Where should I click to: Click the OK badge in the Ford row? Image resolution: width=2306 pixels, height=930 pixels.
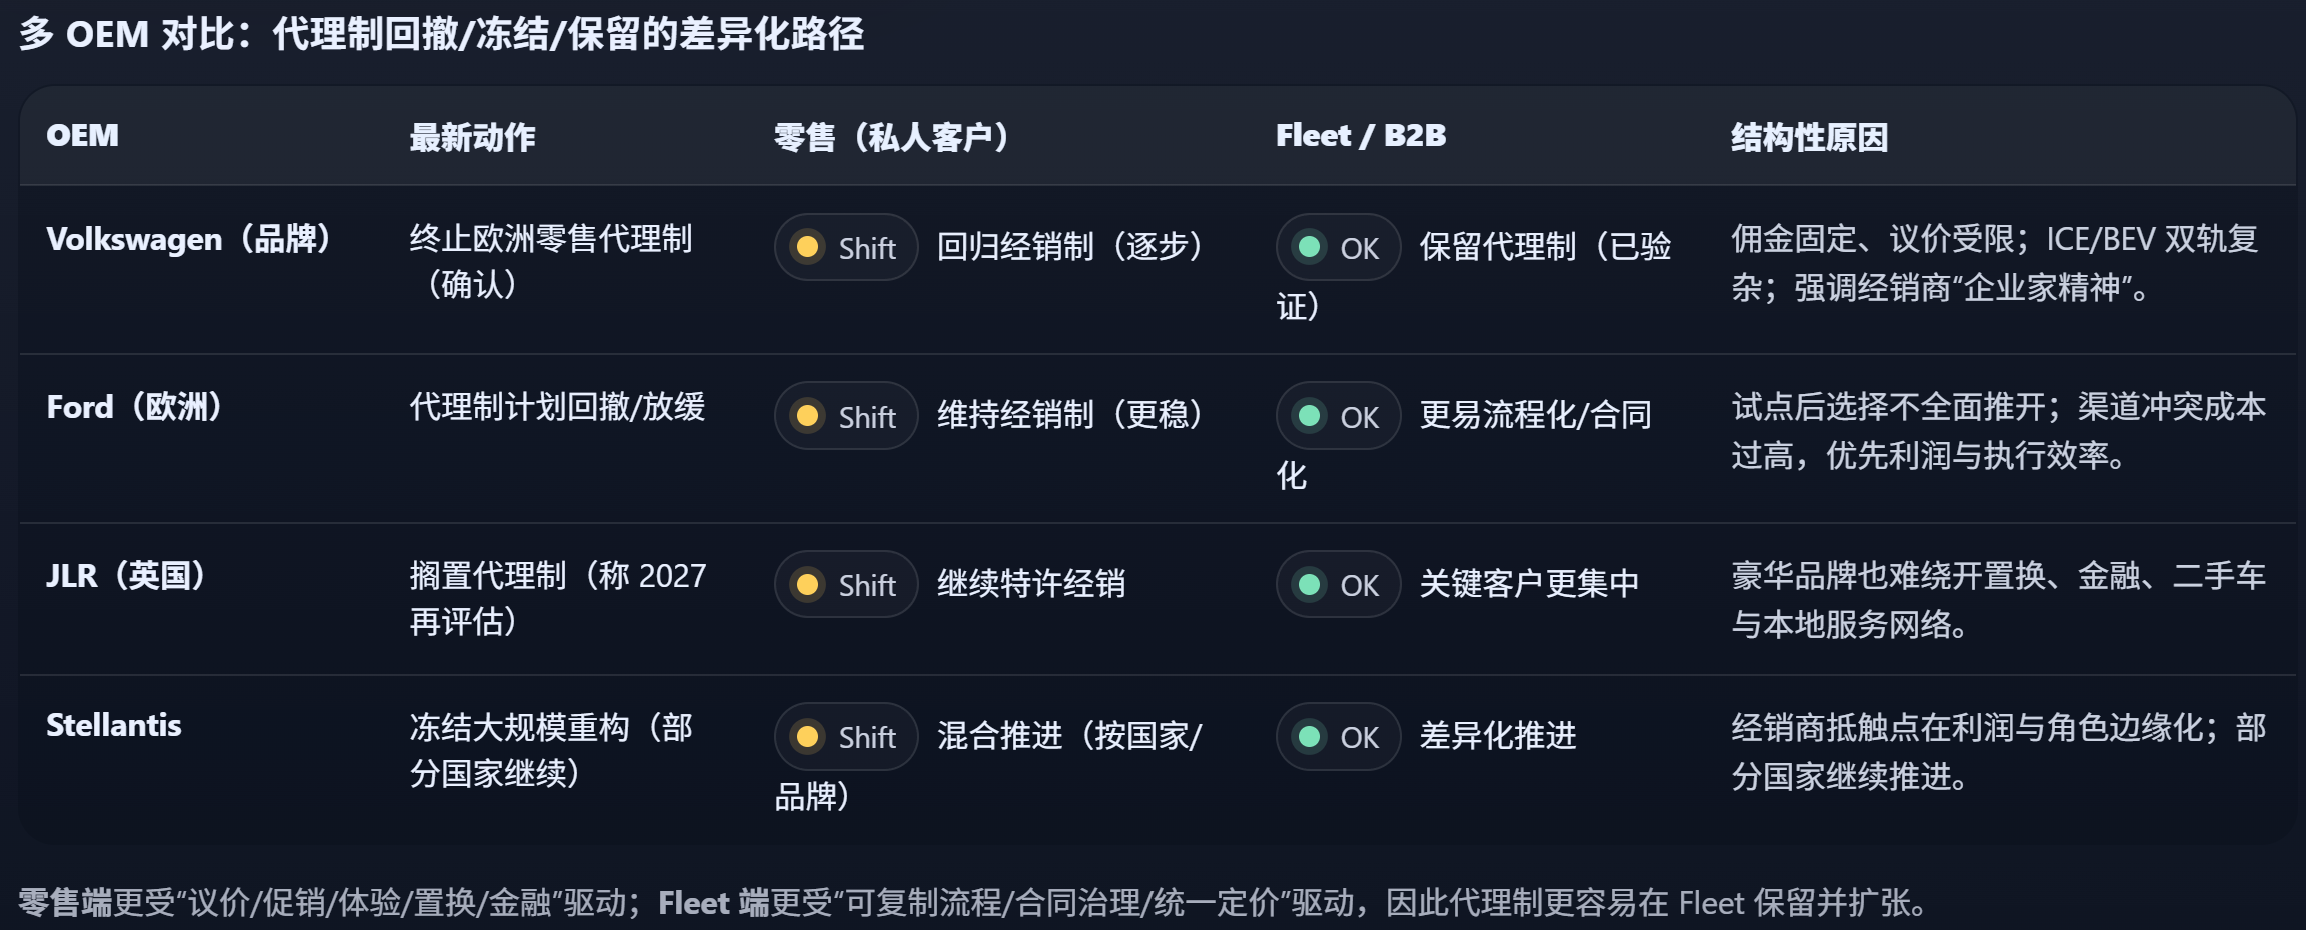point(1337,416)
